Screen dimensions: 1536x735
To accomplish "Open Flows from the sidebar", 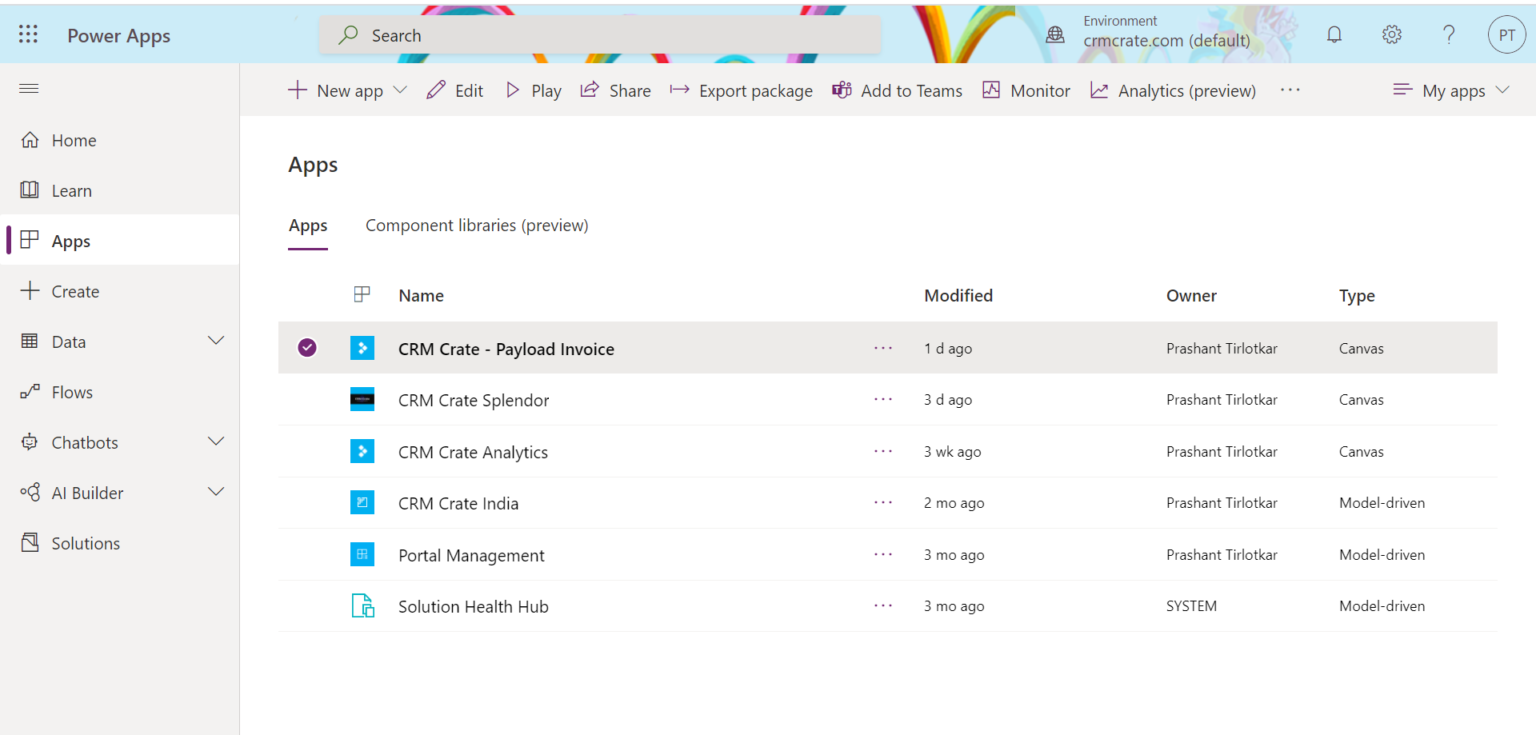I will 73,391.
